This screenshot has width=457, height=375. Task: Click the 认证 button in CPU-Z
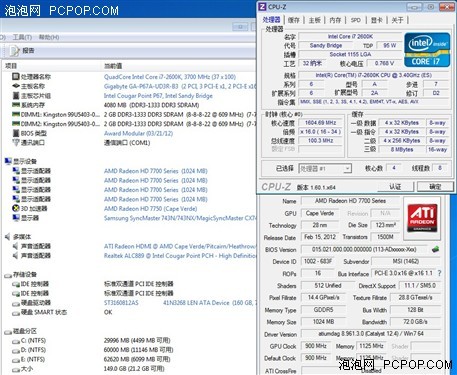[x=395, y=187]
